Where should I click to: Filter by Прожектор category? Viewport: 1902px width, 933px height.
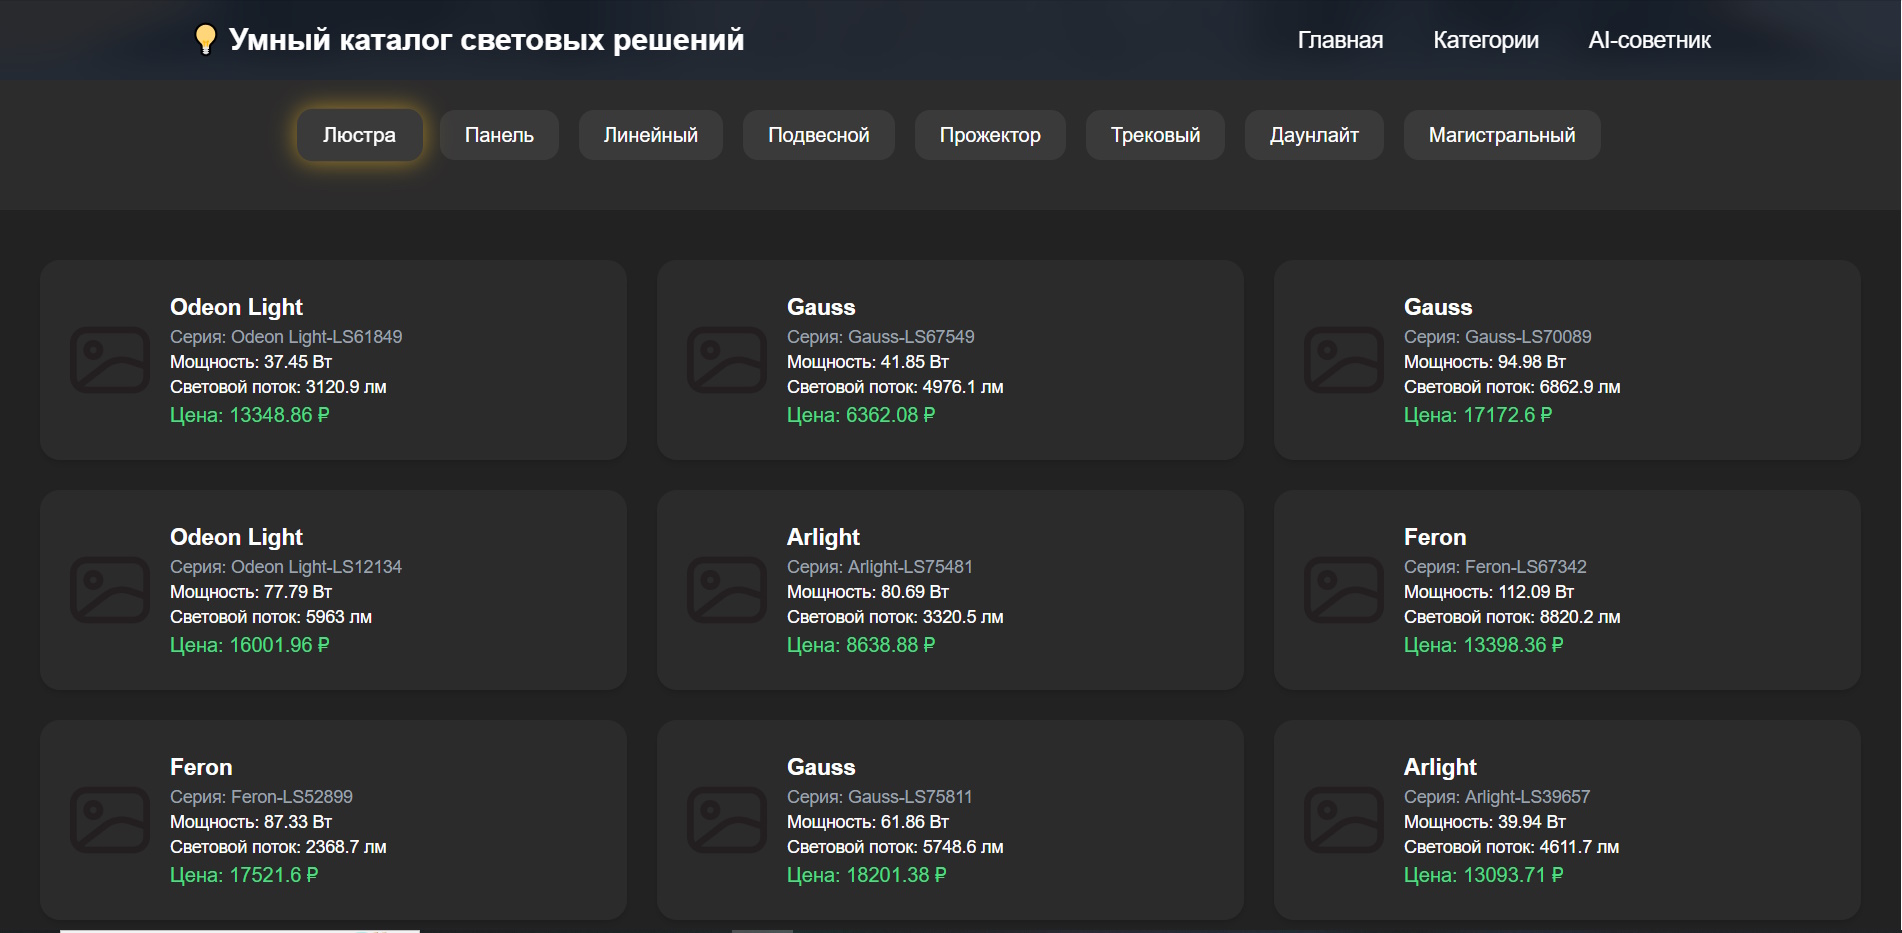pyautogui.click(x=990, y=135)
